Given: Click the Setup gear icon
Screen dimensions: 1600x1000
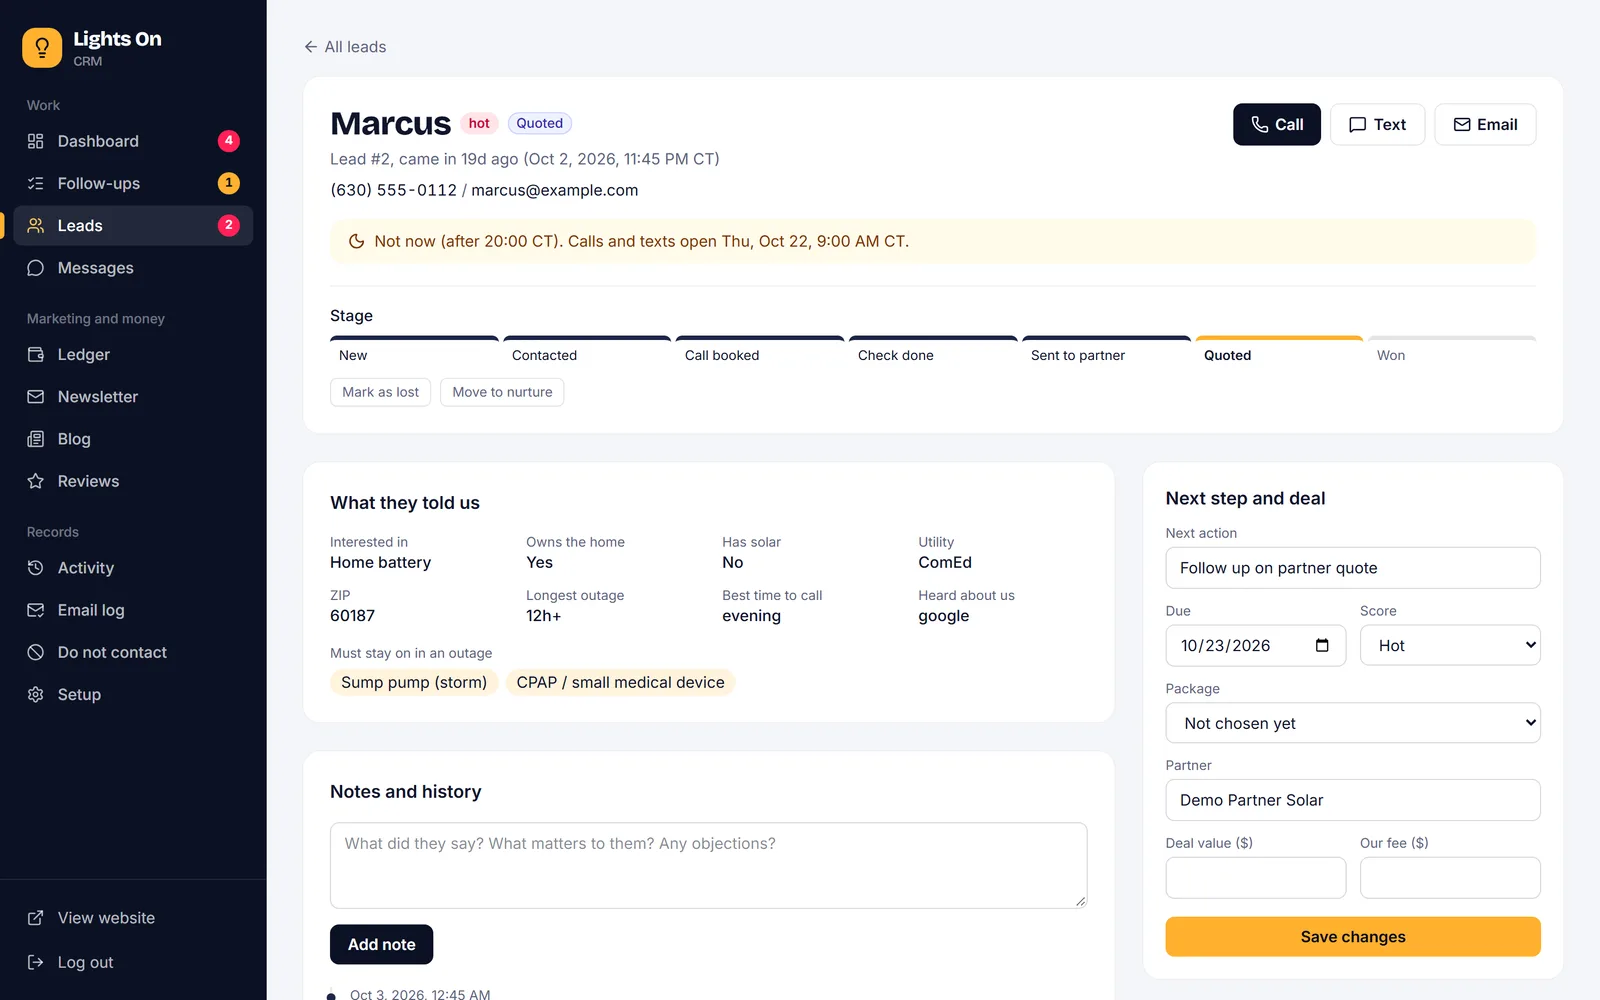Looking at the screenshot, I should [36, 694].
